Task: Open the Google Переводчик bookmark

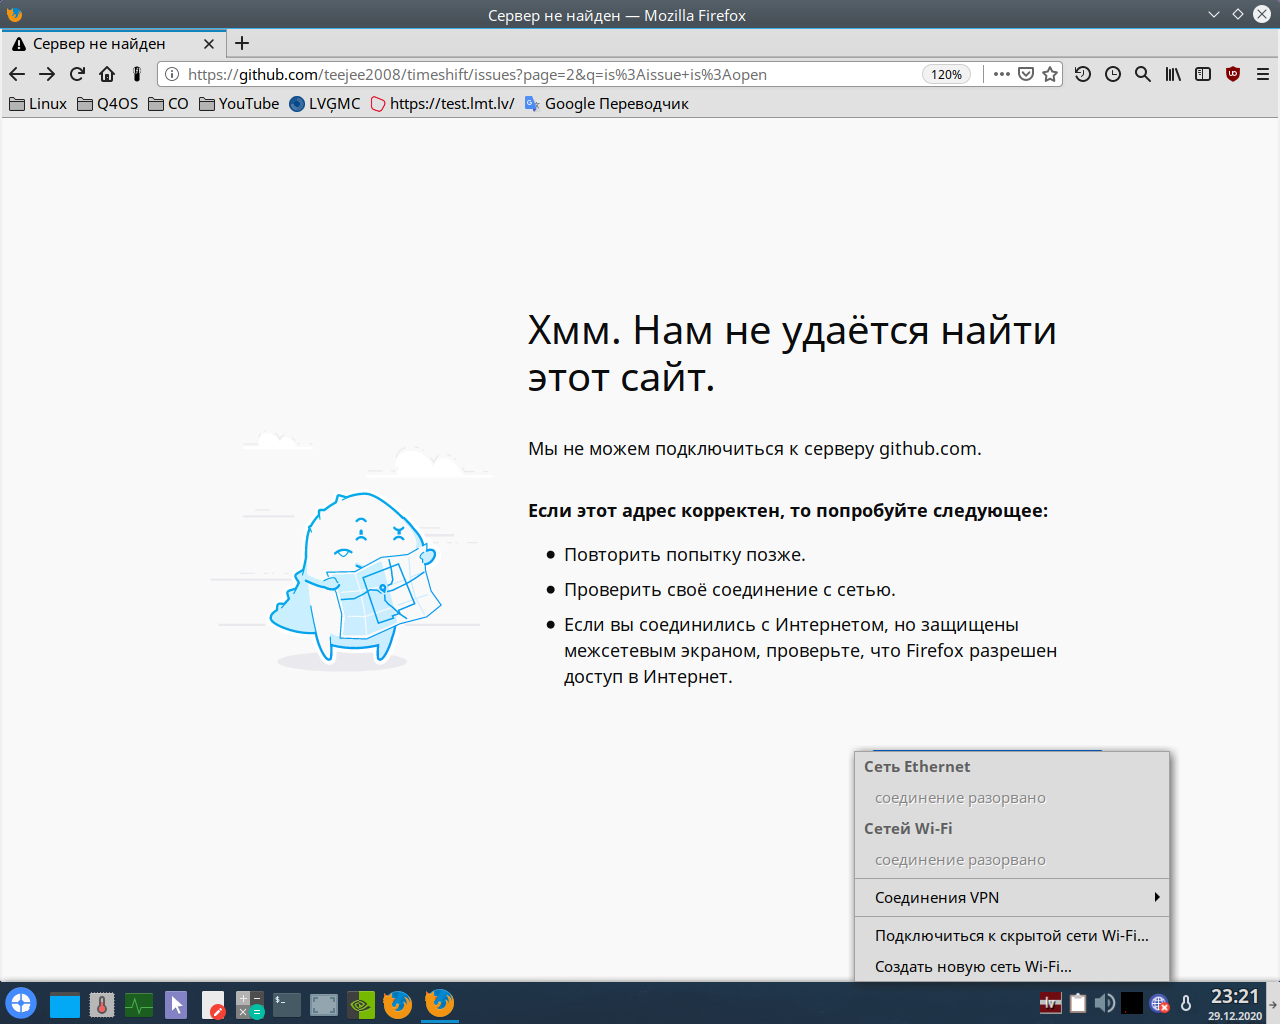Action: coord(607,104)
